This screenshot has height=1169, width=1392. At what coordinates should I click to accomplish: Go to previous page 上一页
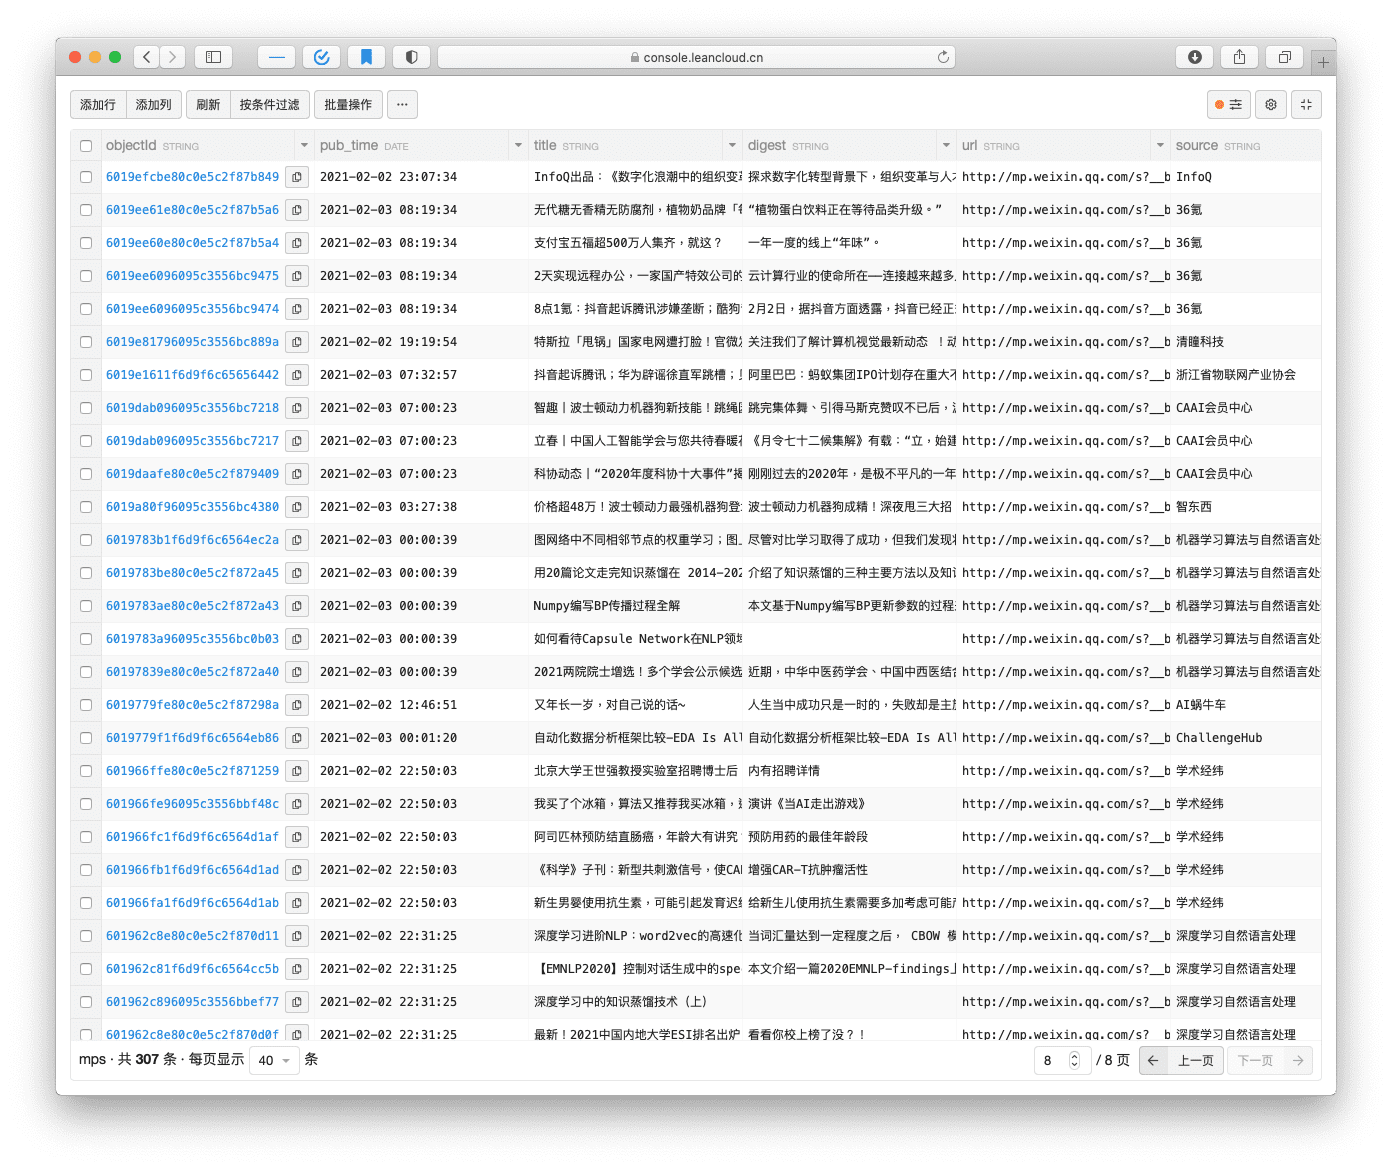[1196, 1060]
